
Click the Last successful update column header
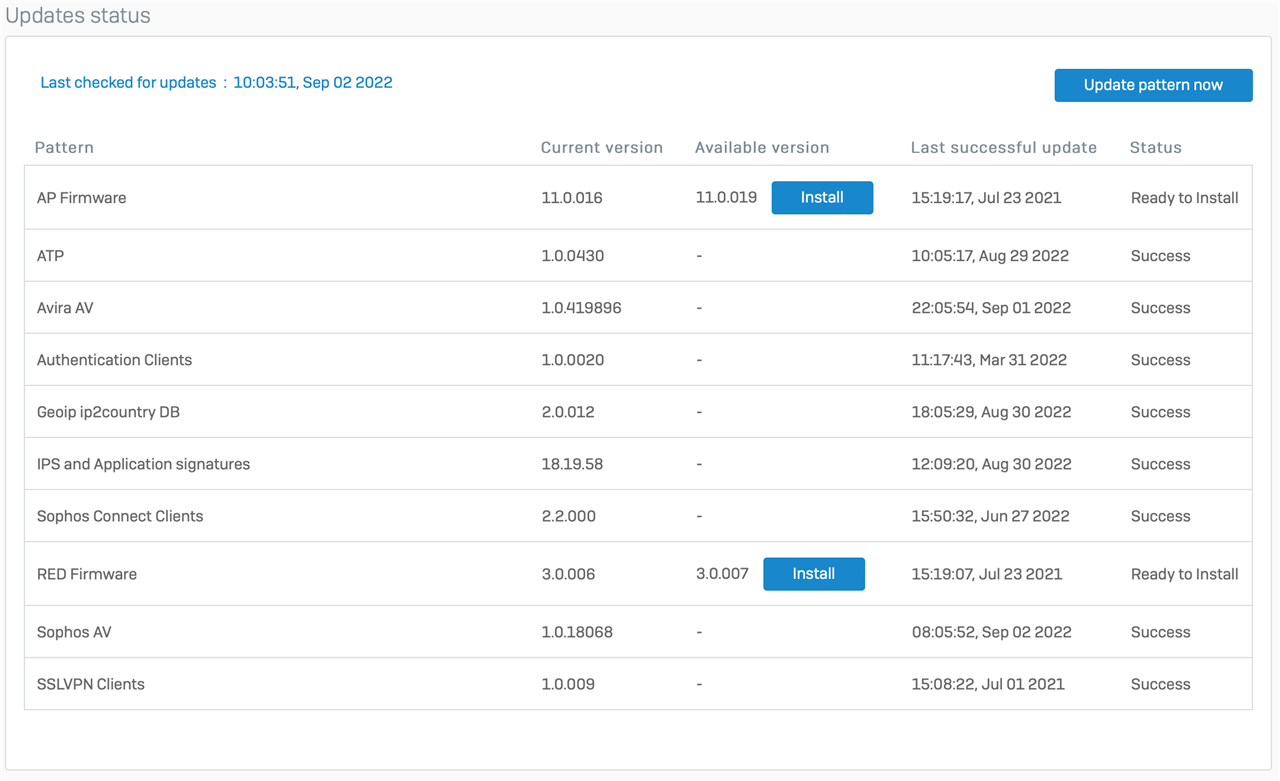point(1004,147)
